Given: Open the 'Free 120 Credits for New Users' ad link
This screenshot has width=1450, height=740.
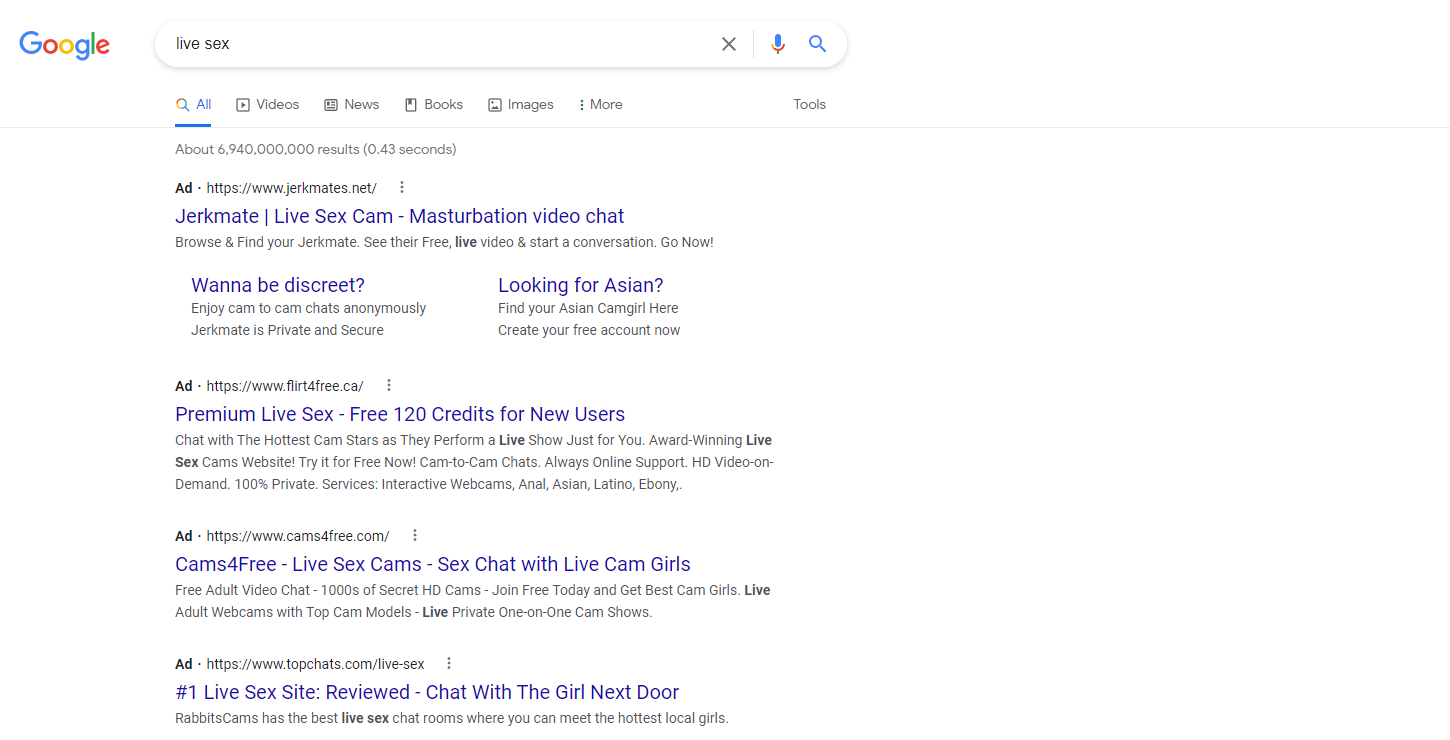Looking at the screenshot, I should click(400, 414).
